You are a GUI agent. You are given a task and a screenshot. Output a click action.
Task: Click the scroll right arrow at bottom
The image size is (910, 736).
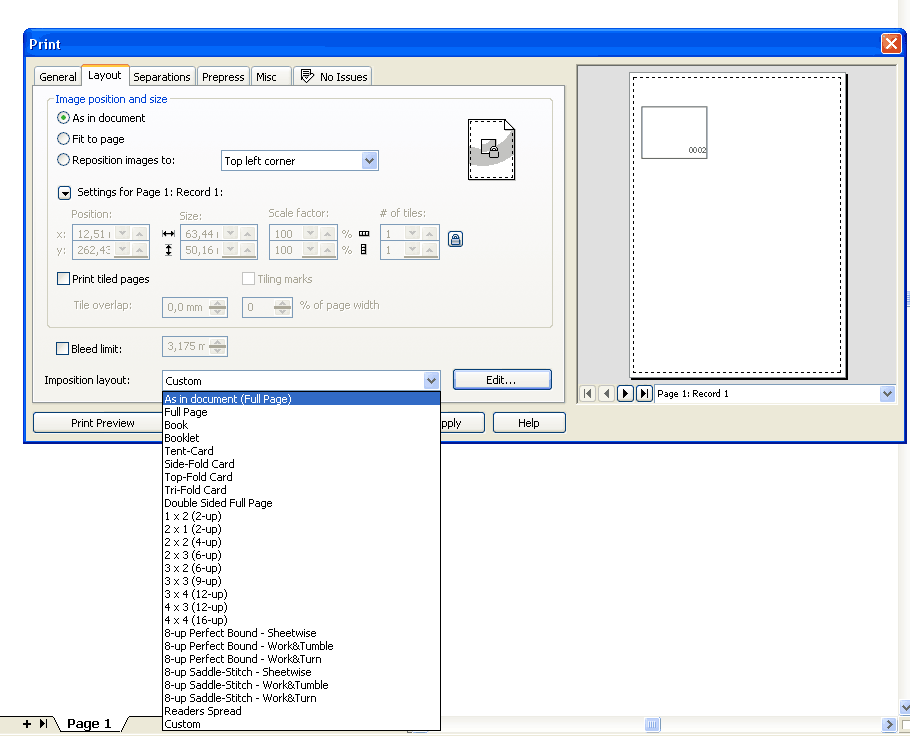[x=889, y=724]
